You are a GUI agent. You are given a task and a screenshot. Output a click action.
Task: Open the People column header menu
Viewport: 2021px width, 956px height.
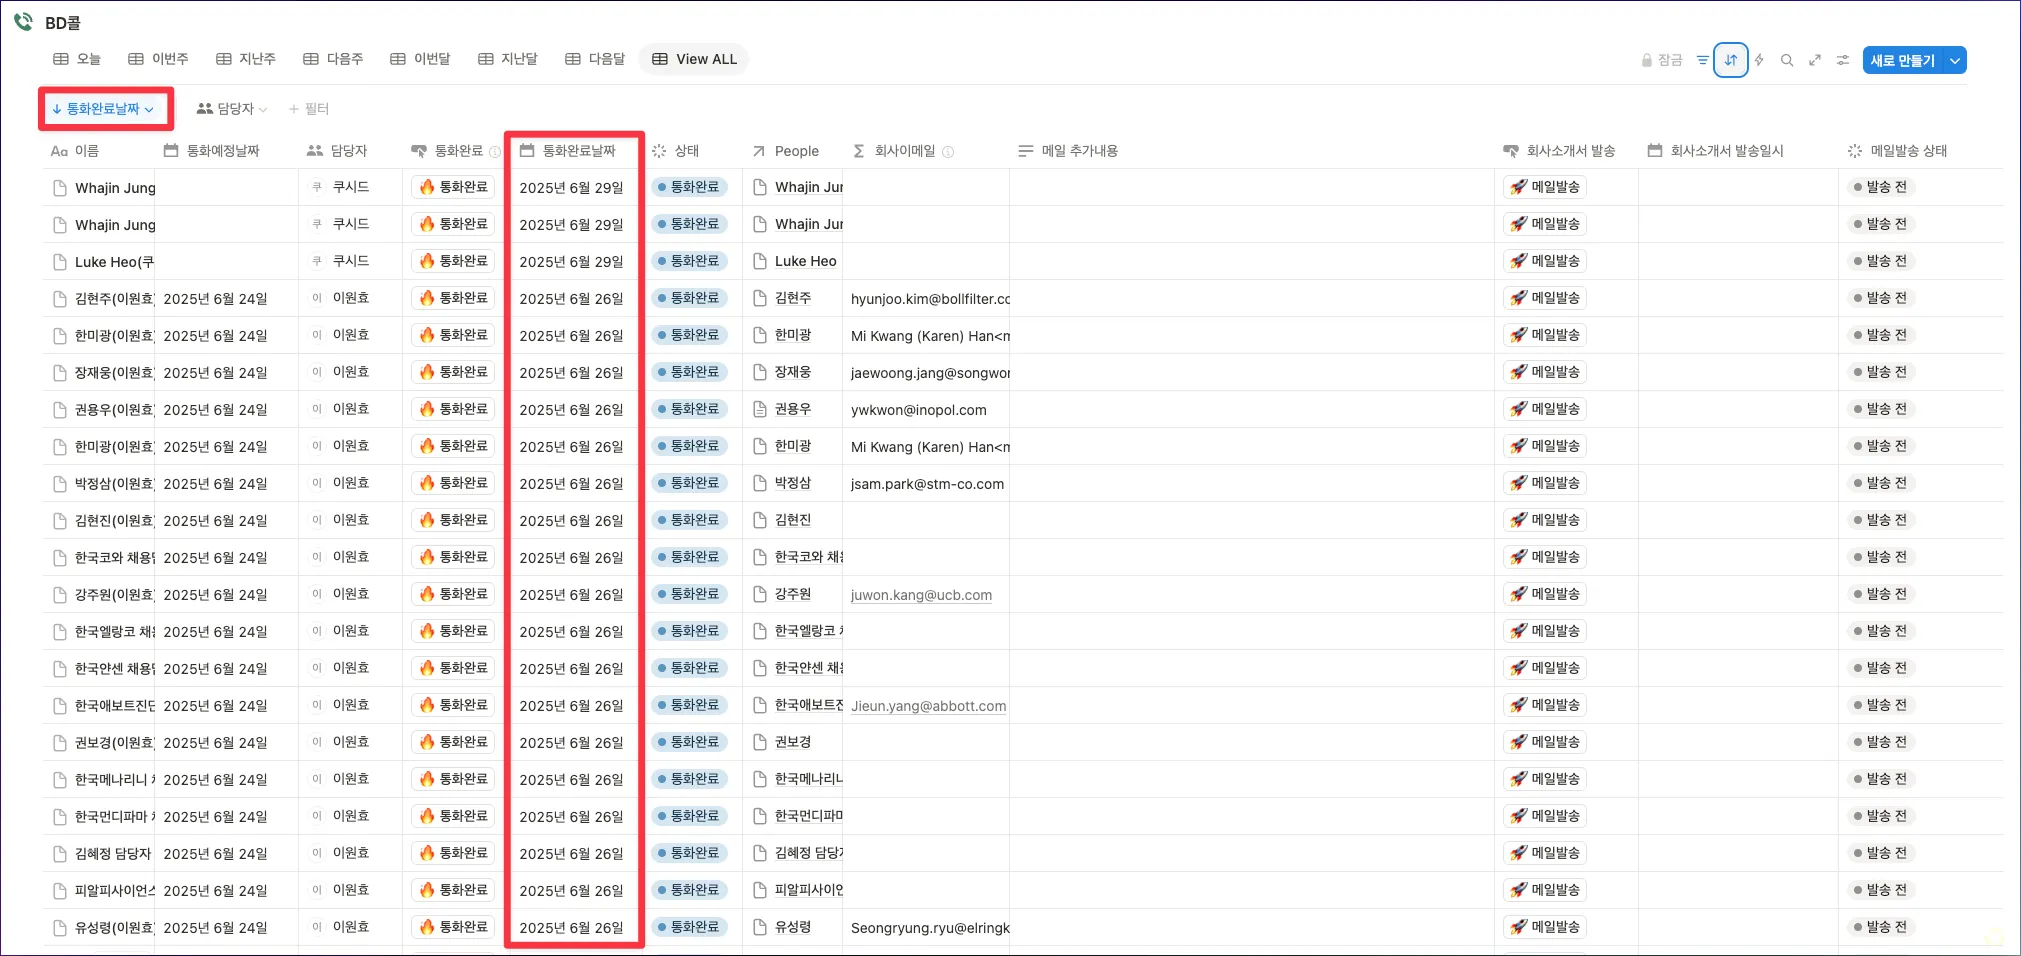tap(792, 151)
